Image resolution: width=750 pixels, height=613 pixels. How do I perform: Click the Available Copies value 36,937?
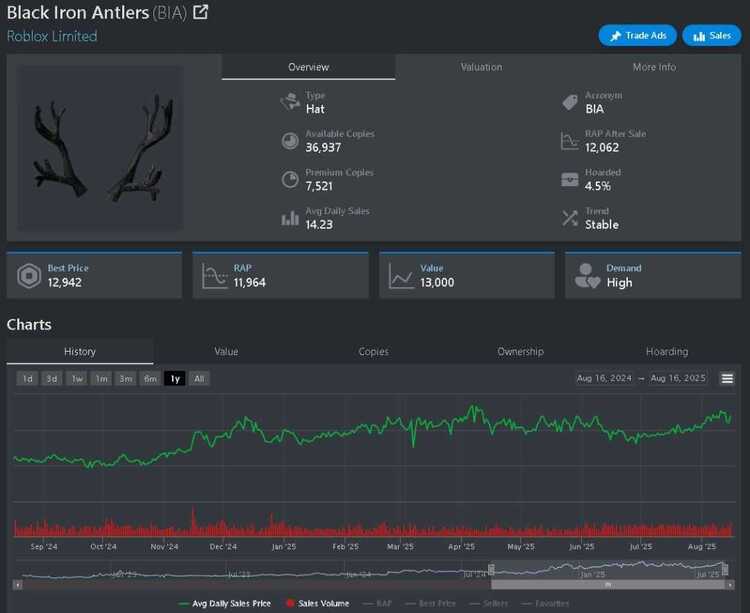[323, 148]
